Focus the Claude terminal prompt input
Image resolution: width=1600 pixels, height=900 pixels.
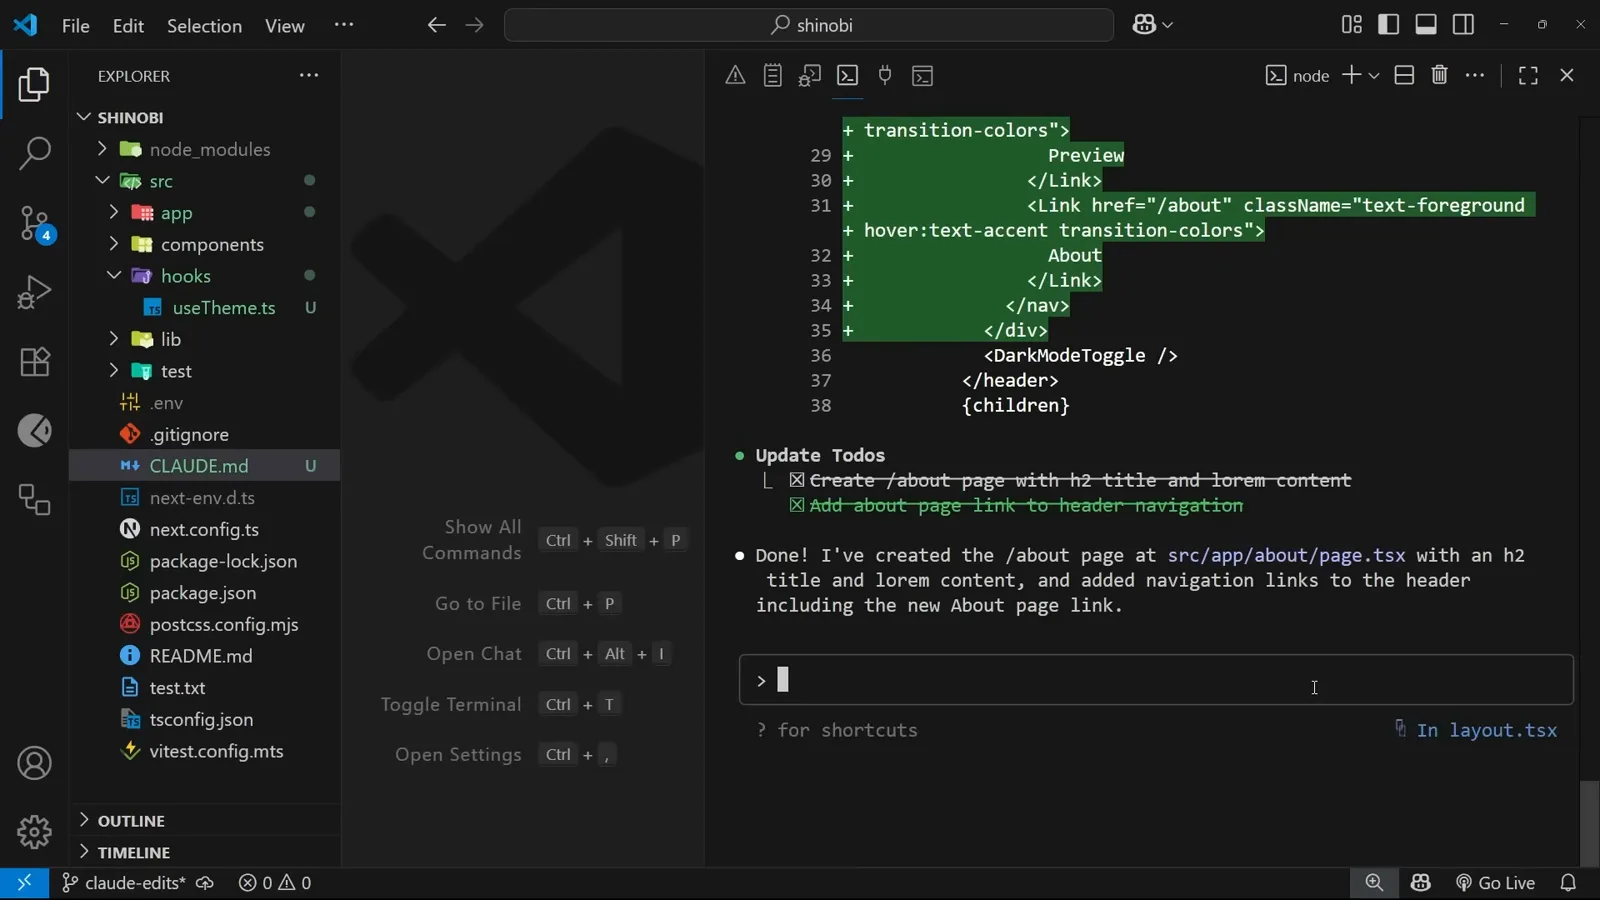[x=1156, y=680]
